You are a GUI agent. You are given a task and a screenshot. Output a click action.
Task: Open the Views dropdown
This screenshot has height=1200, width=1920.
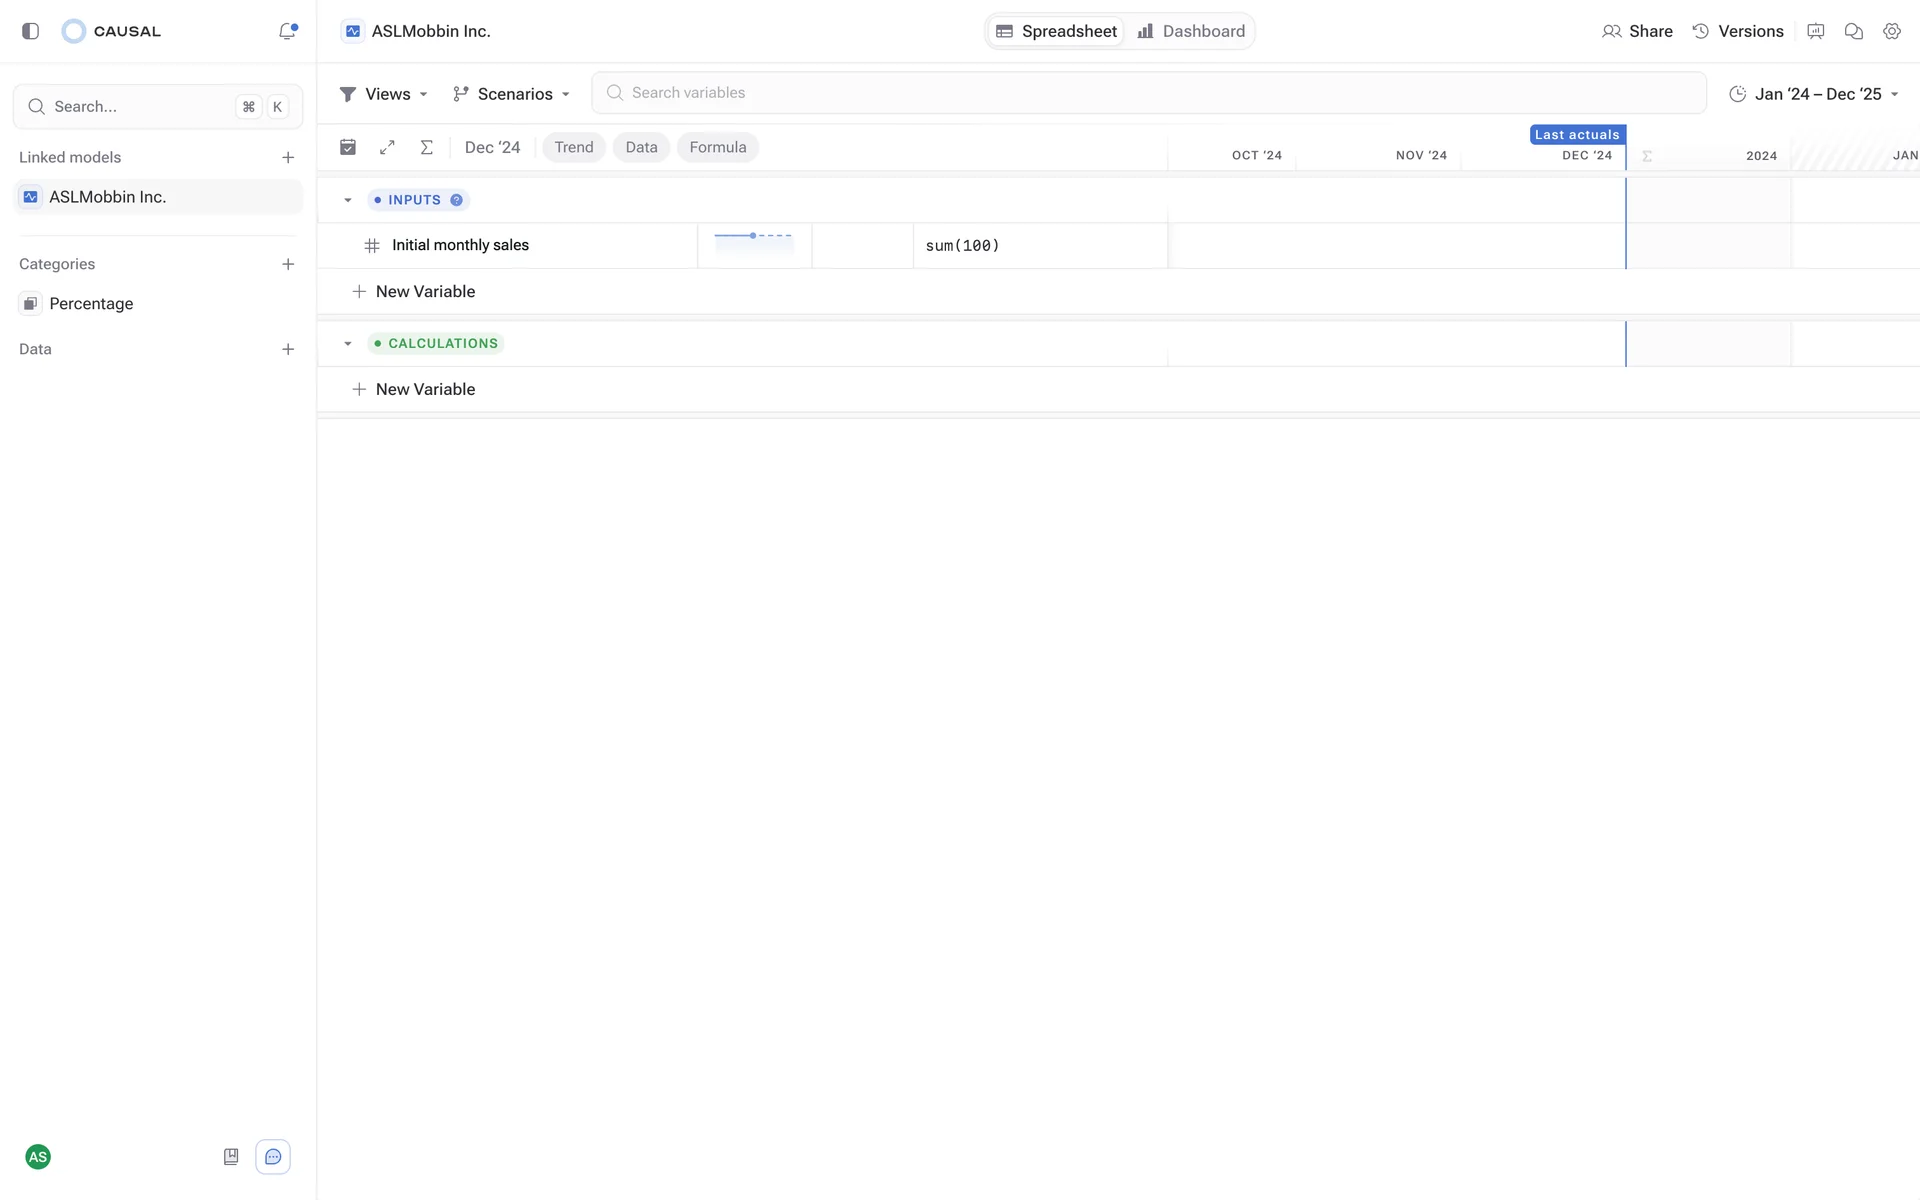point(384,94)
